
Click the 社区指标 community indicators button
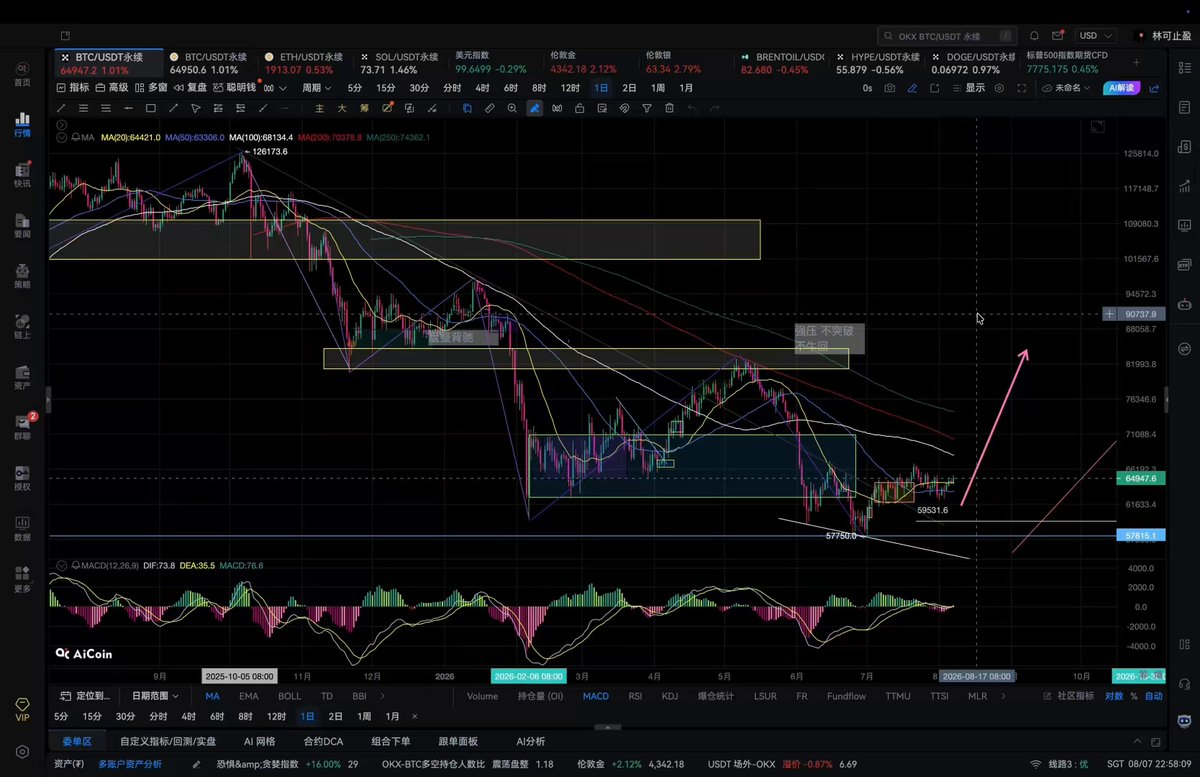coord(1067,696)
